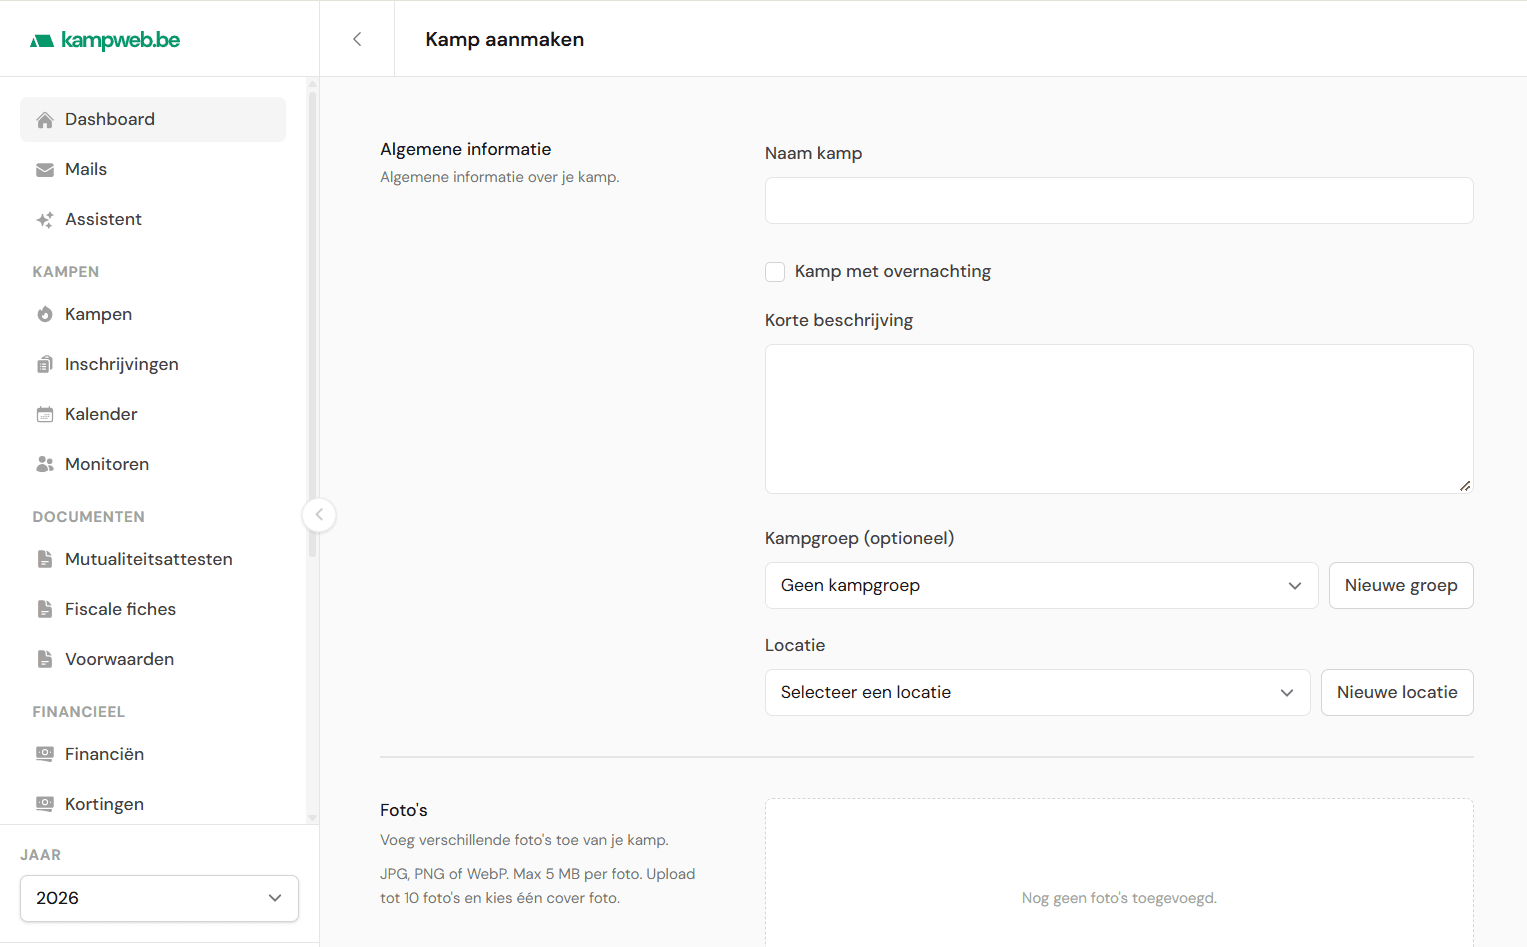Enable Kamp met overnachting checkbox
Screen dimensions: 1527x947
[775, 272]
